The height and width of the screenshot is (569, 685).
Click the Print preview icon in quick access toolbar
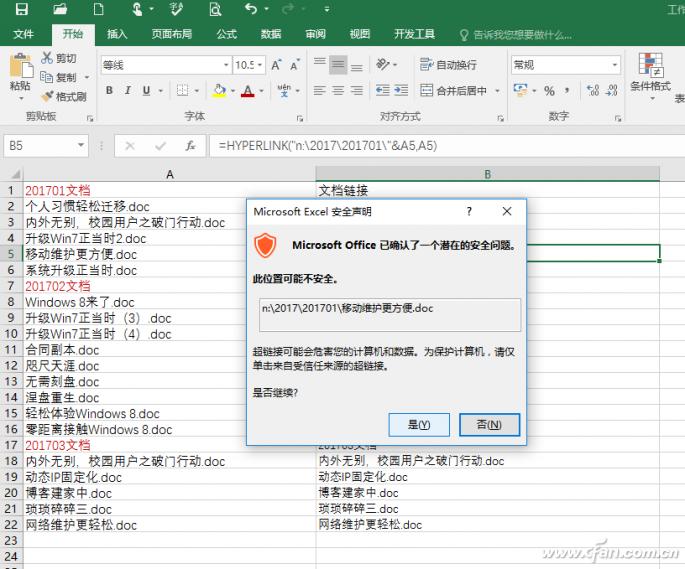(215, 9)
